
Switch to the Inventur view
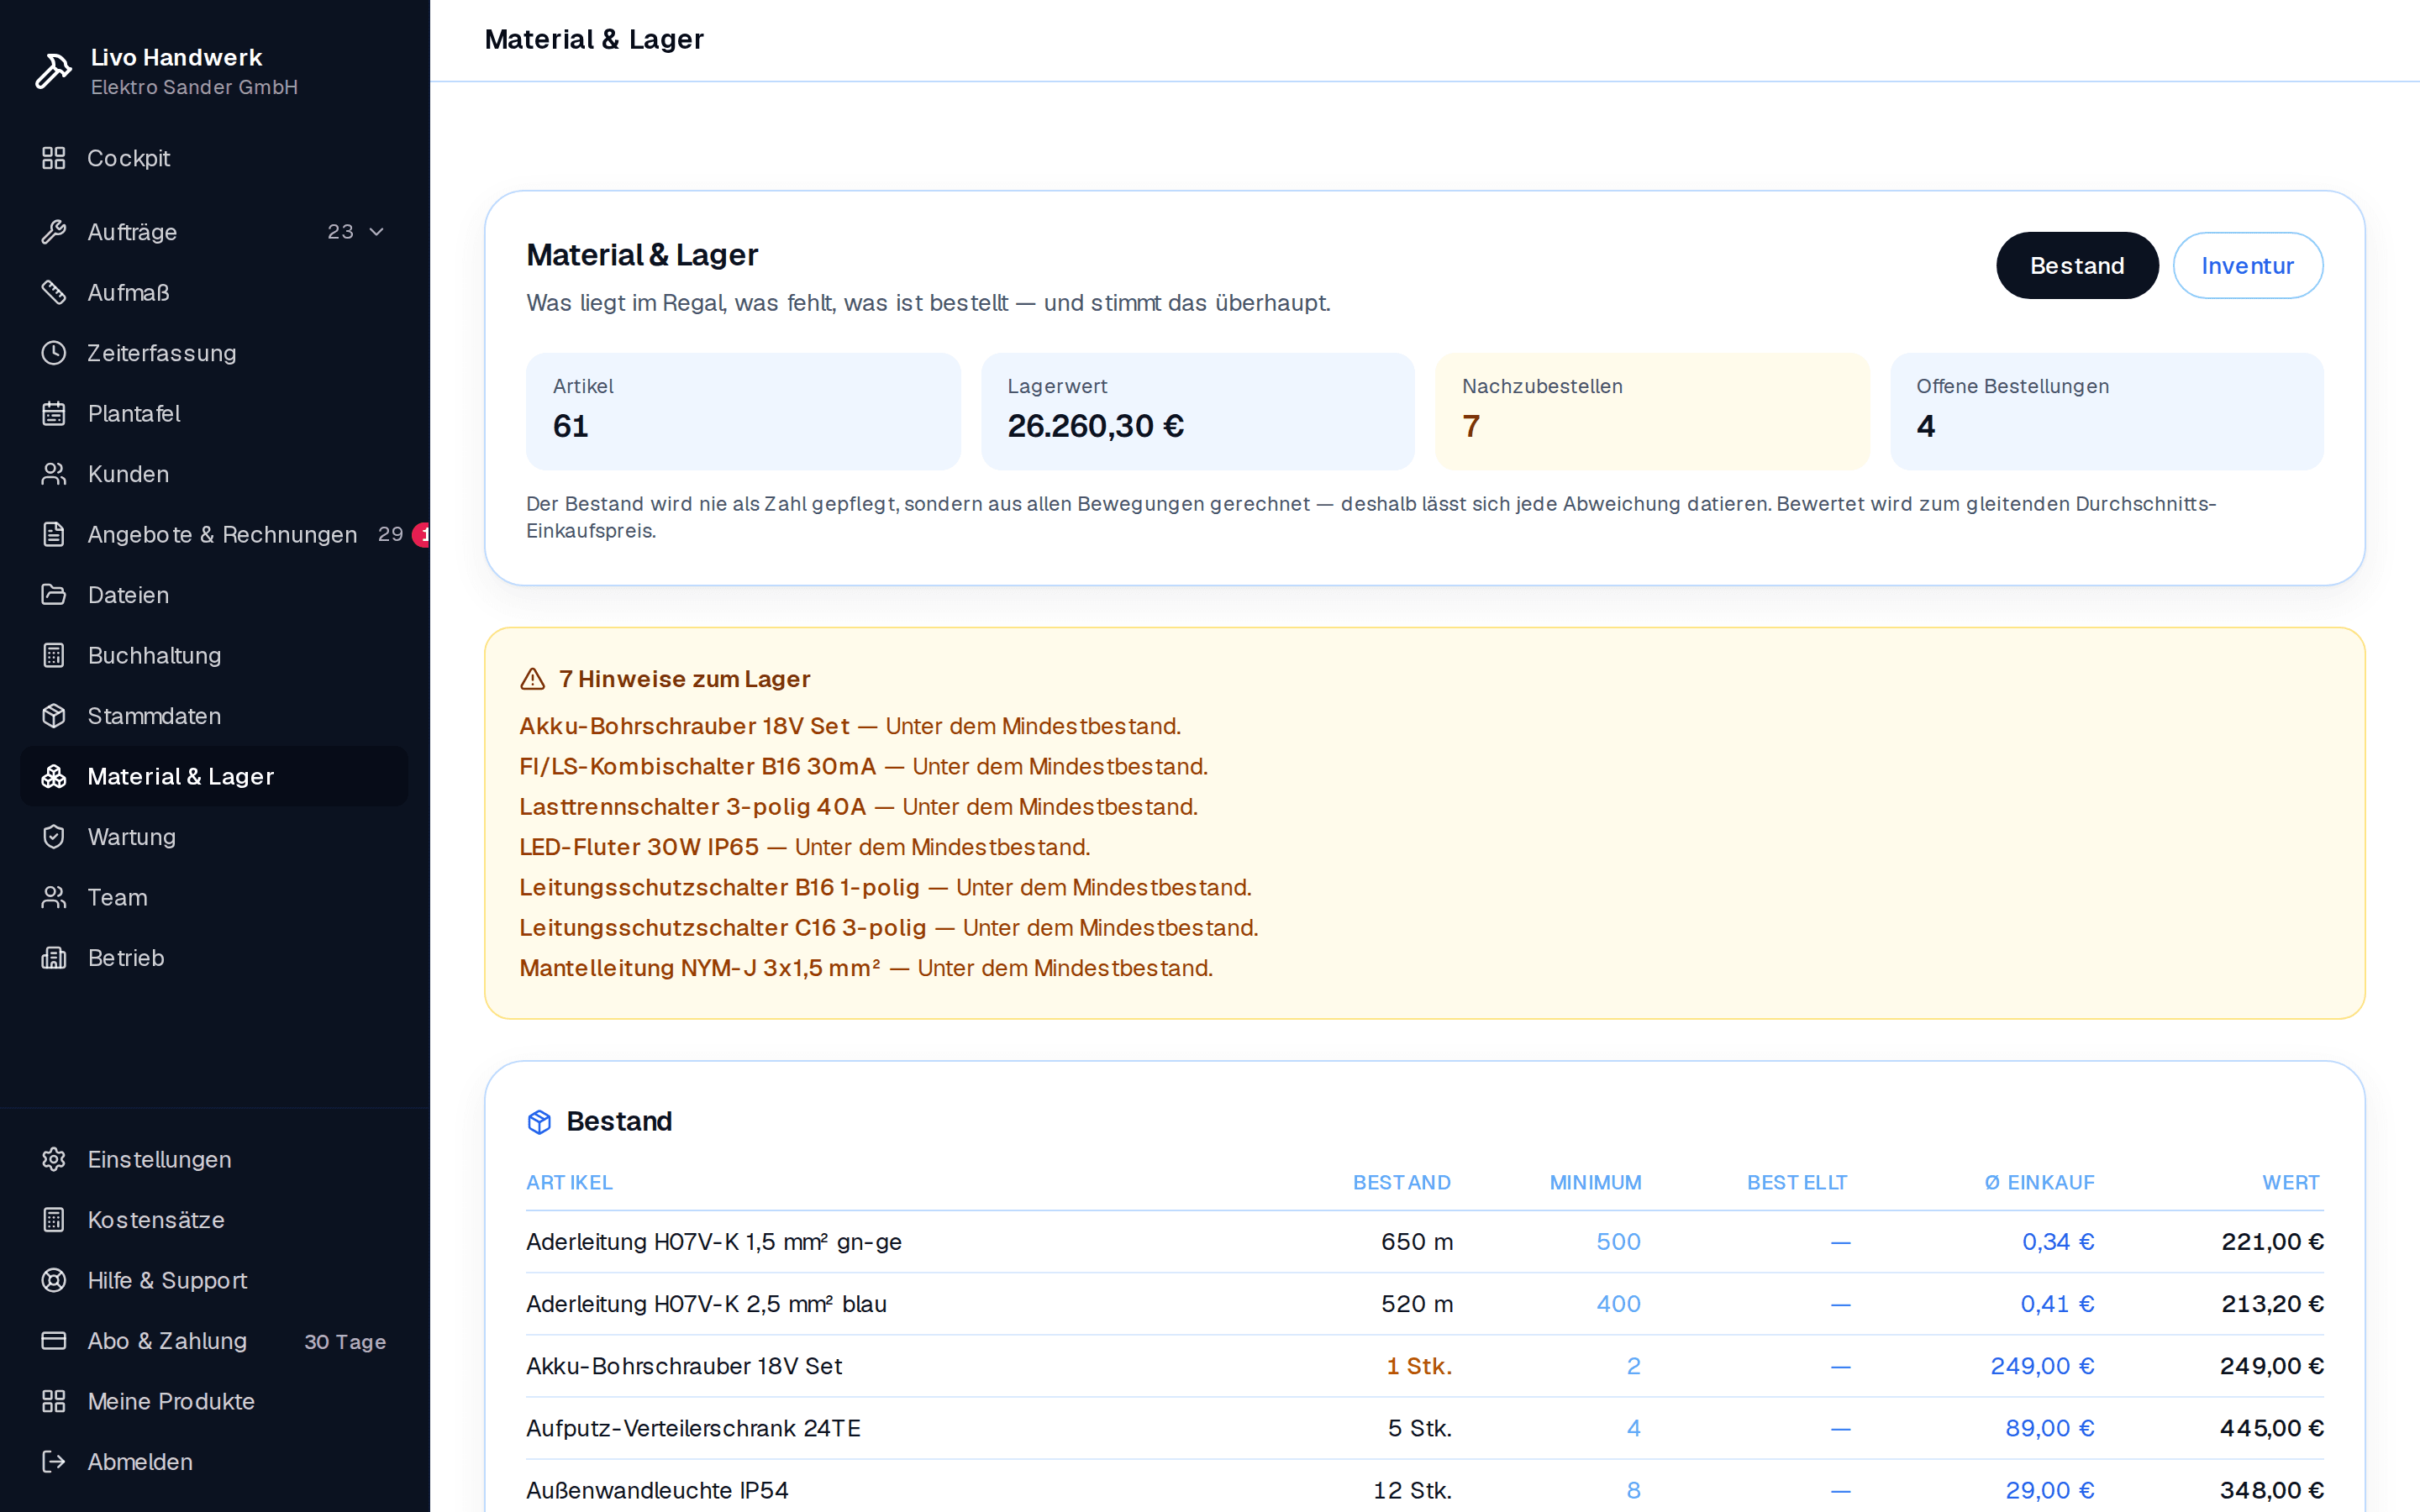point(2247,266)
